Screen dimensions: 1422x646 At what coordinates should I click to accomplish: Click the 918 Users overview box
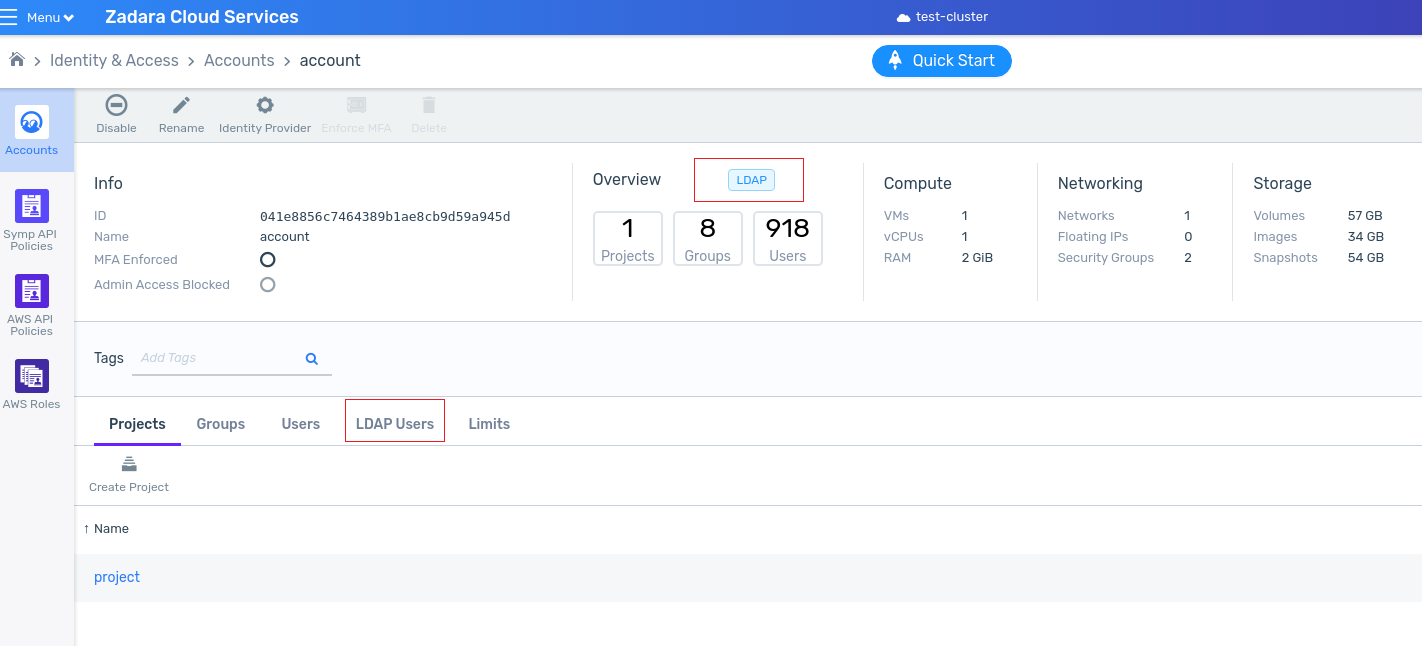[788, 239]
